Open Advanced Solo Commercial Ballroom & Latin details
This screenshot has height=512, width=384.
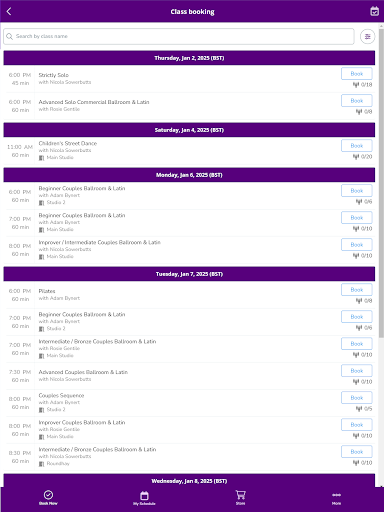click(94, 102)
